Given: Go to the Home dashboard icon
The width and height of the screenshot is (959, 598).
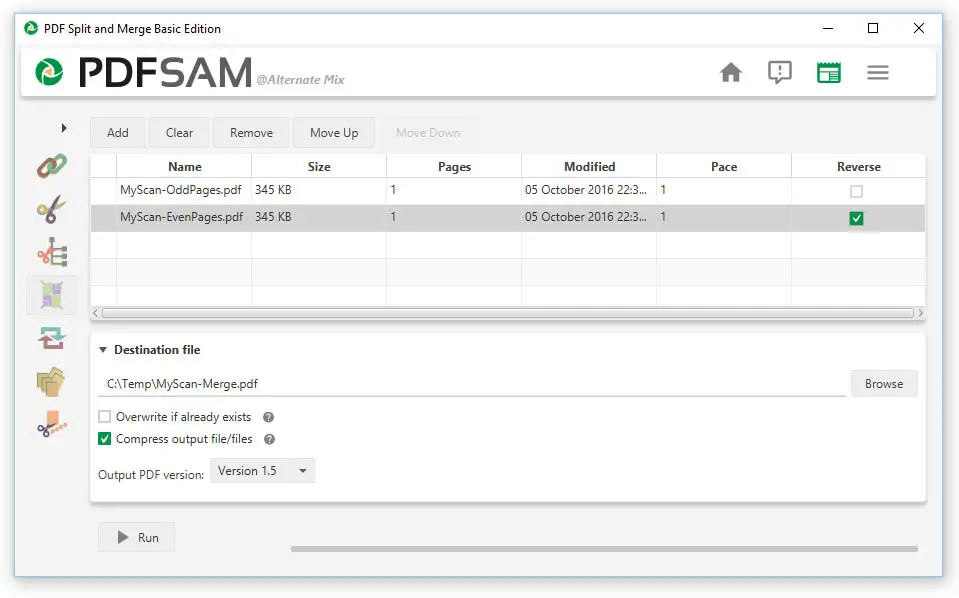Looking at the screenshot, I should [730, 72].
